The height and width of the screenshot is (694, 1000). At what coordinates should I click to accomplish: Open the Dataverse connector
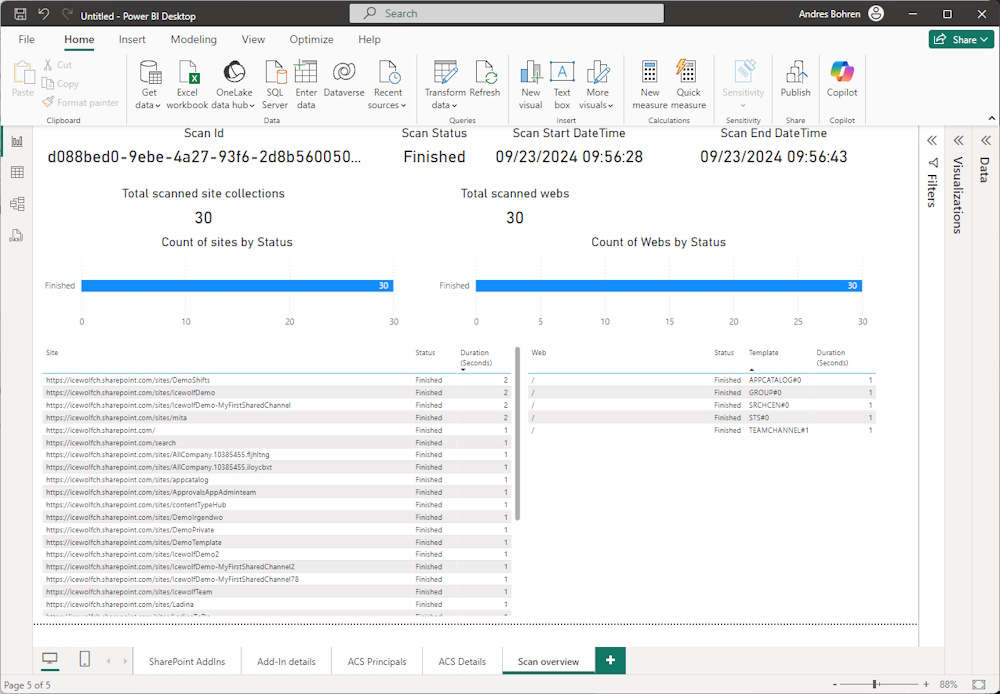[344, 79]
